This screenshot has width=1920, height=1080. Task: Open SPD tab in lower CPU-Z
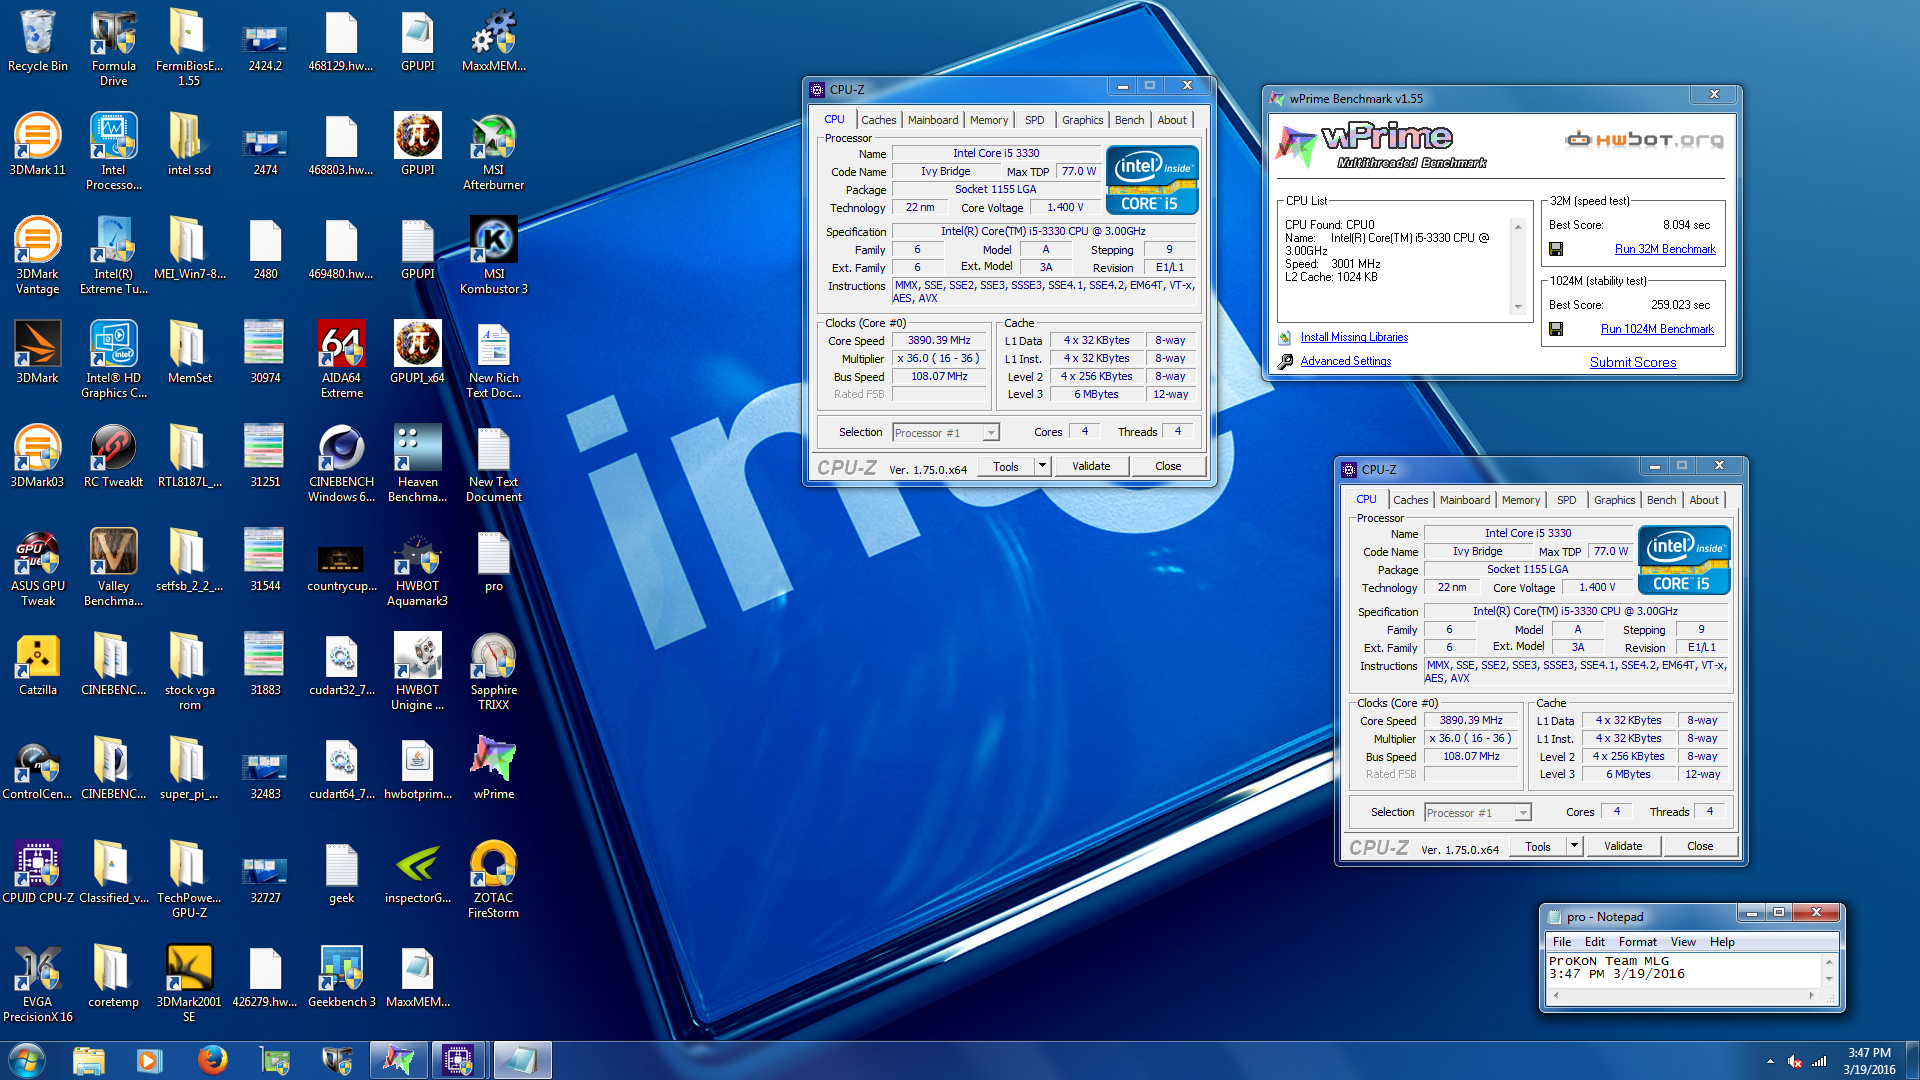1566,500
